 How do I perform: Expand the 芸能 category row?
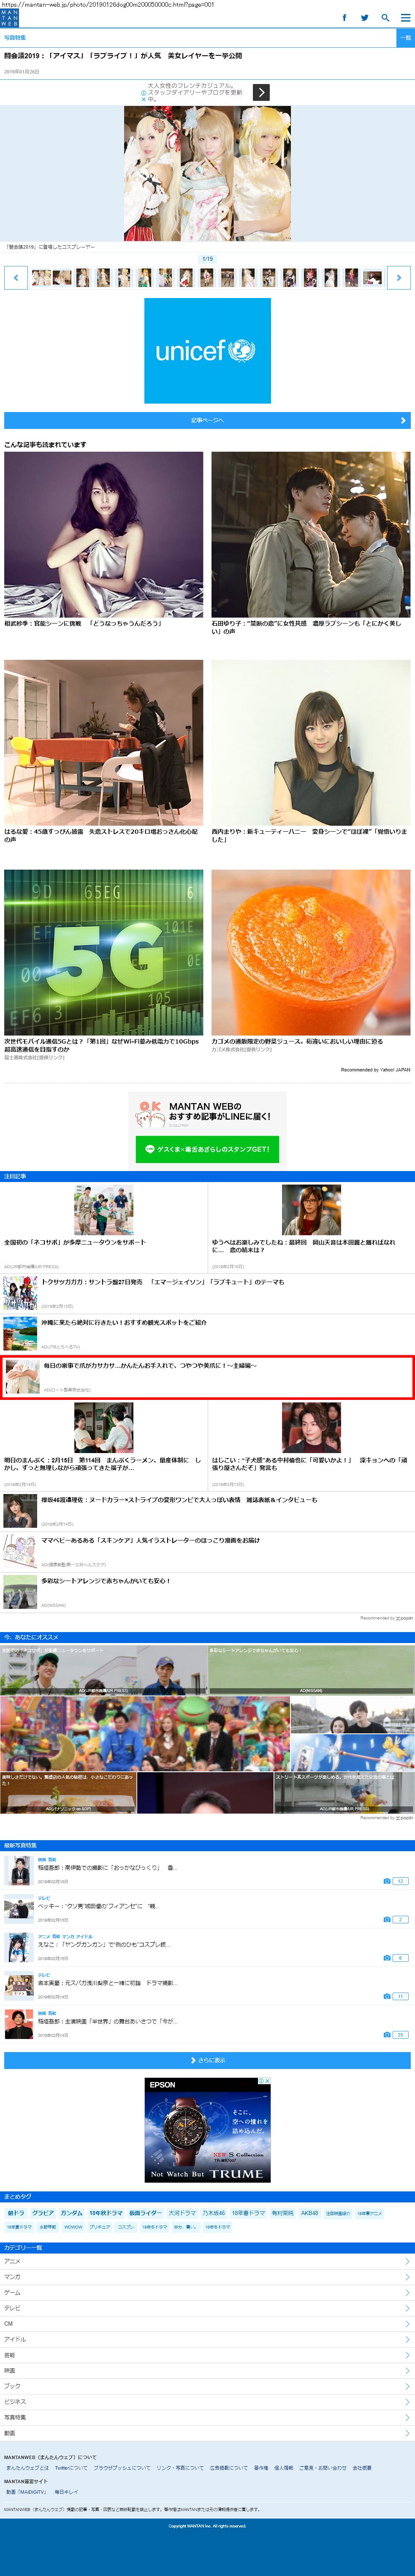[x=207, y=2355]
